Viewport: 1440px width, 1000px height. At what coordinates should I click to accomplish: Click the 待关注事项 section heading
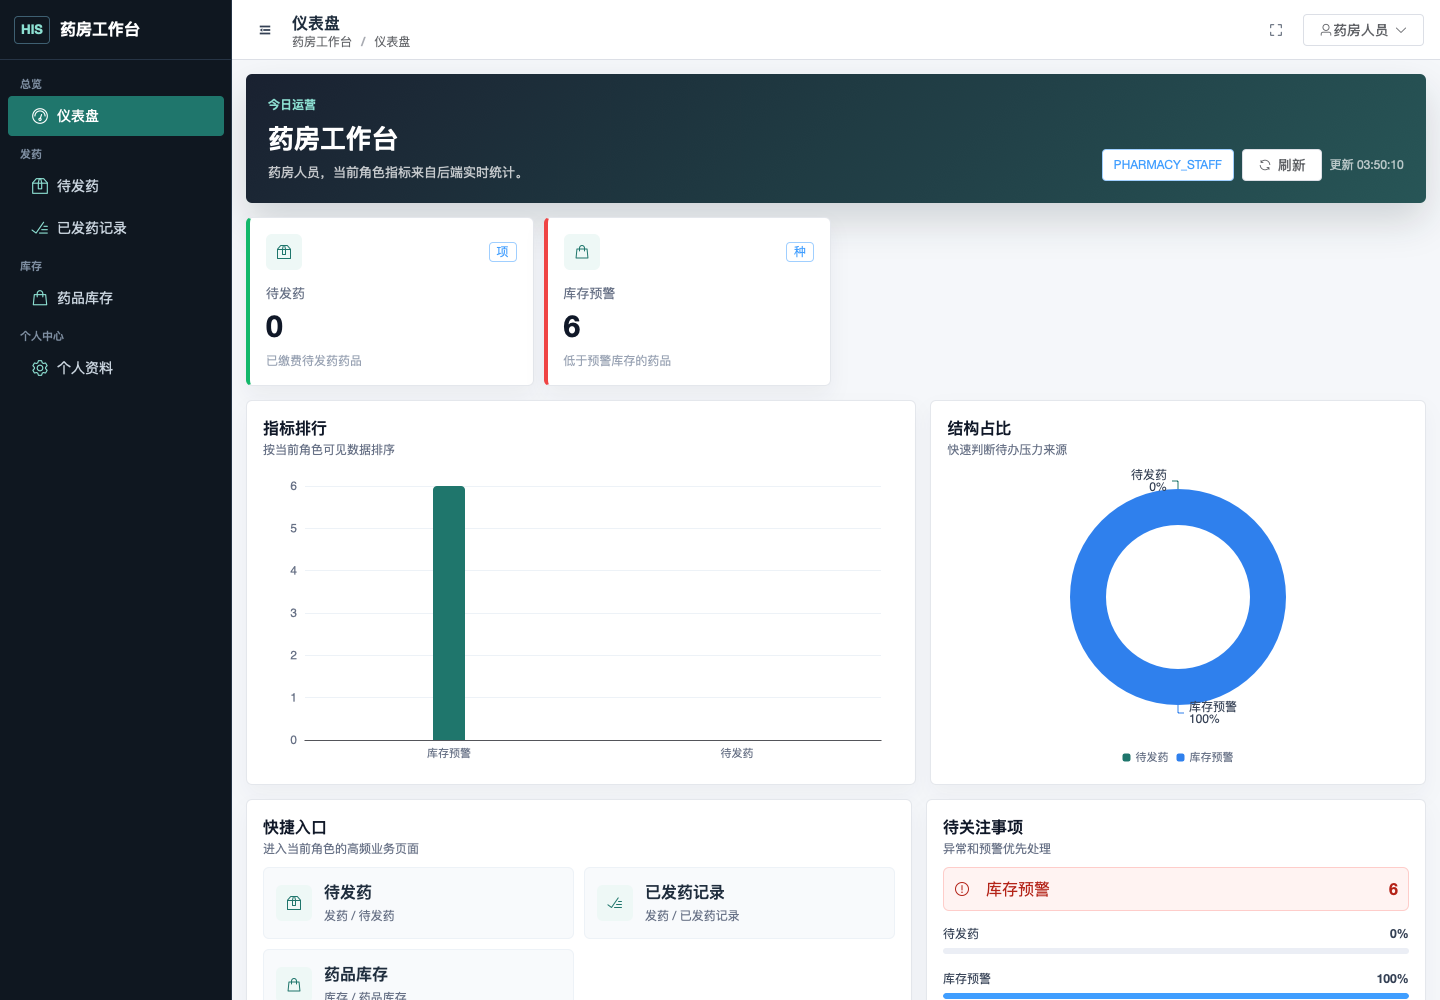pyautogui.click(x=983, y=827)
